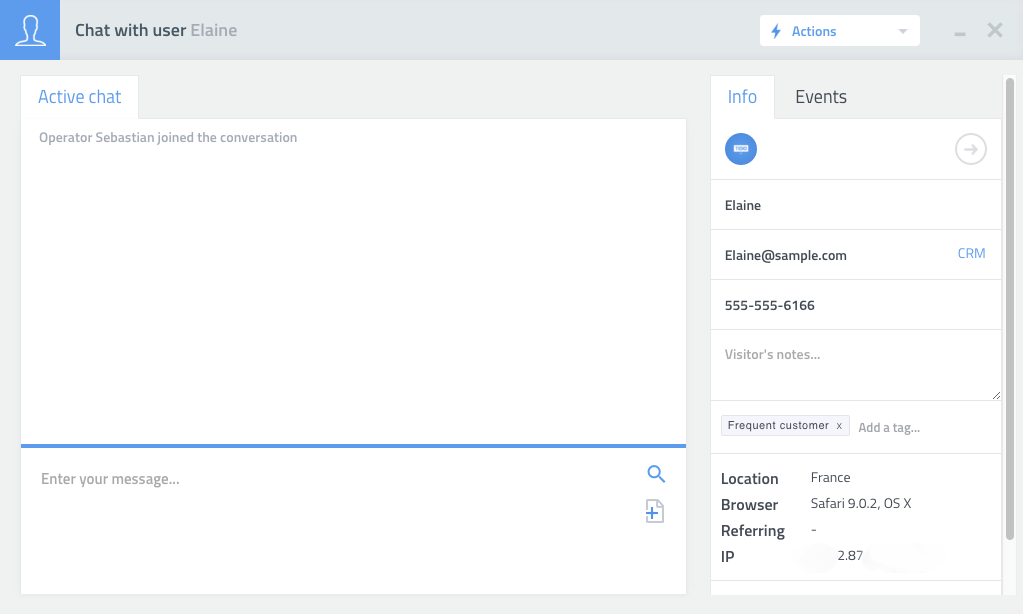Click the attach file icon

click(x=654, y=512)
